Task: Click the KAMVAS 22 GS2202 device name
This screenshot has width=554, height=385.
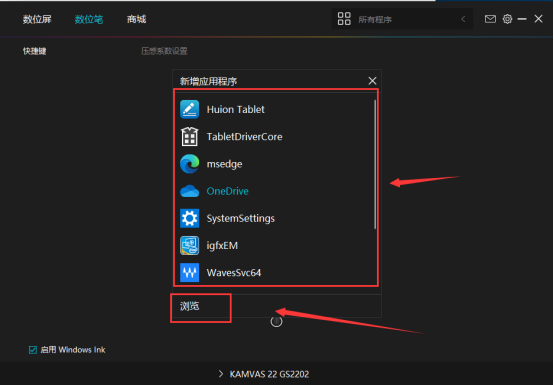Action: pos(269,374)
